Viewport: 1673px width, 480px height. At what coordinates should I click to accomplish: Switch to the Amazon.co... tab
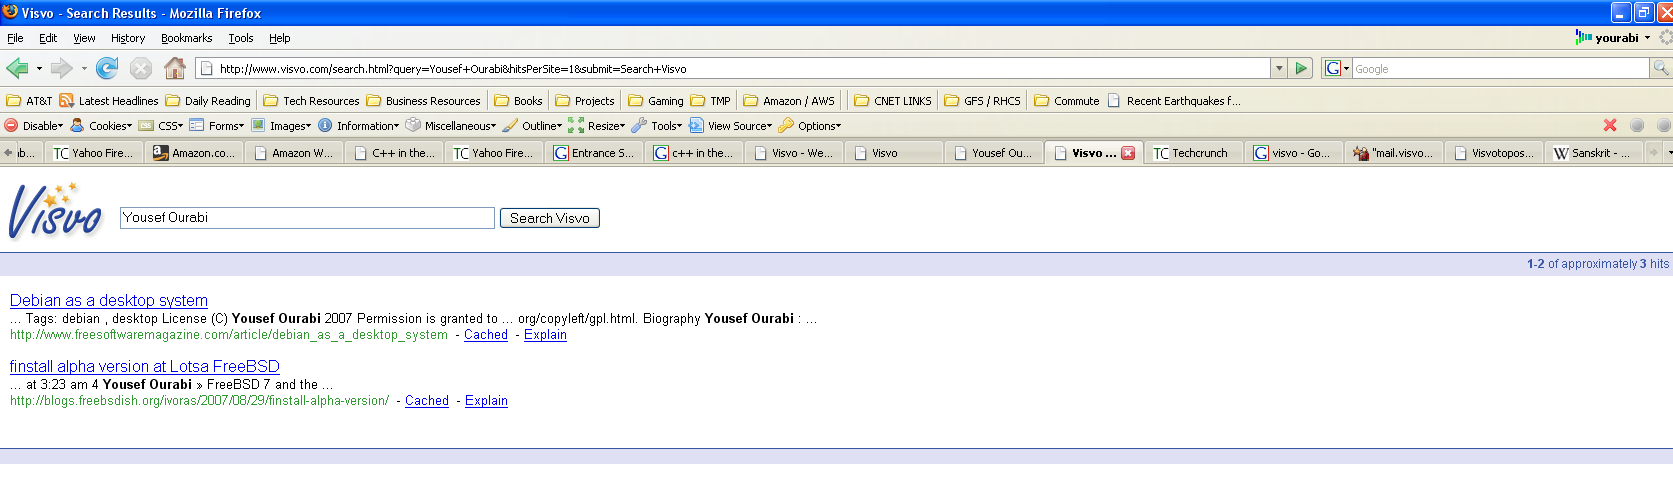(195, 153)
